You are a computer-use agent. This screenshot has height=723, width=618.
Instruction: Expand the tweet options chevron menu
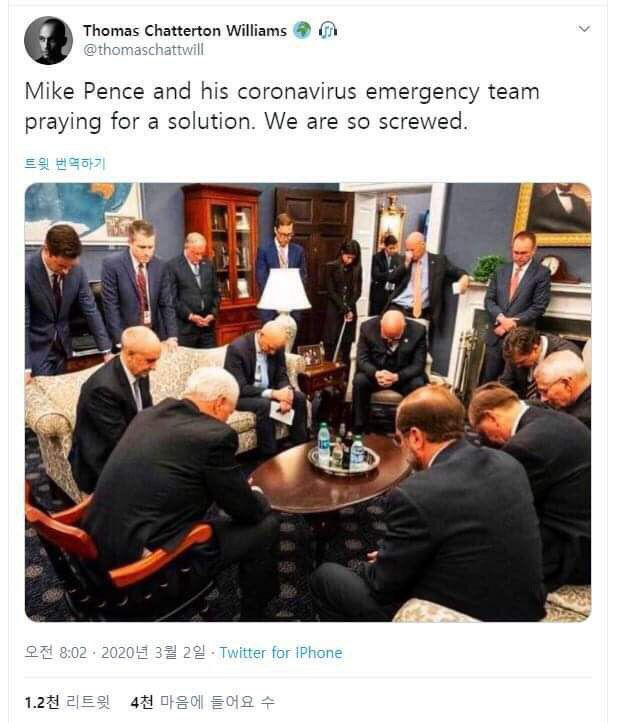[x=584, y=29]
